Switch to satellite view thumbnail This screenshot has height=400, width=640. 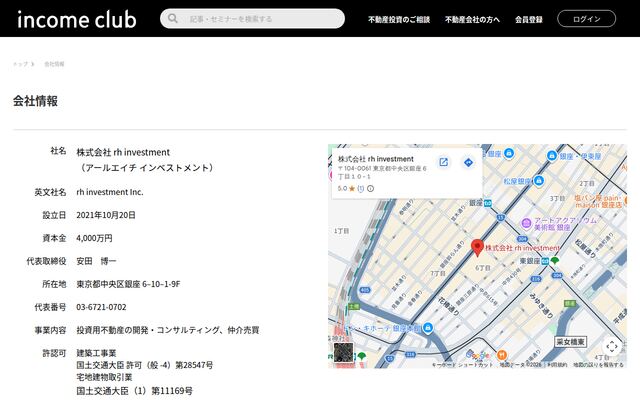pos(343,352)
